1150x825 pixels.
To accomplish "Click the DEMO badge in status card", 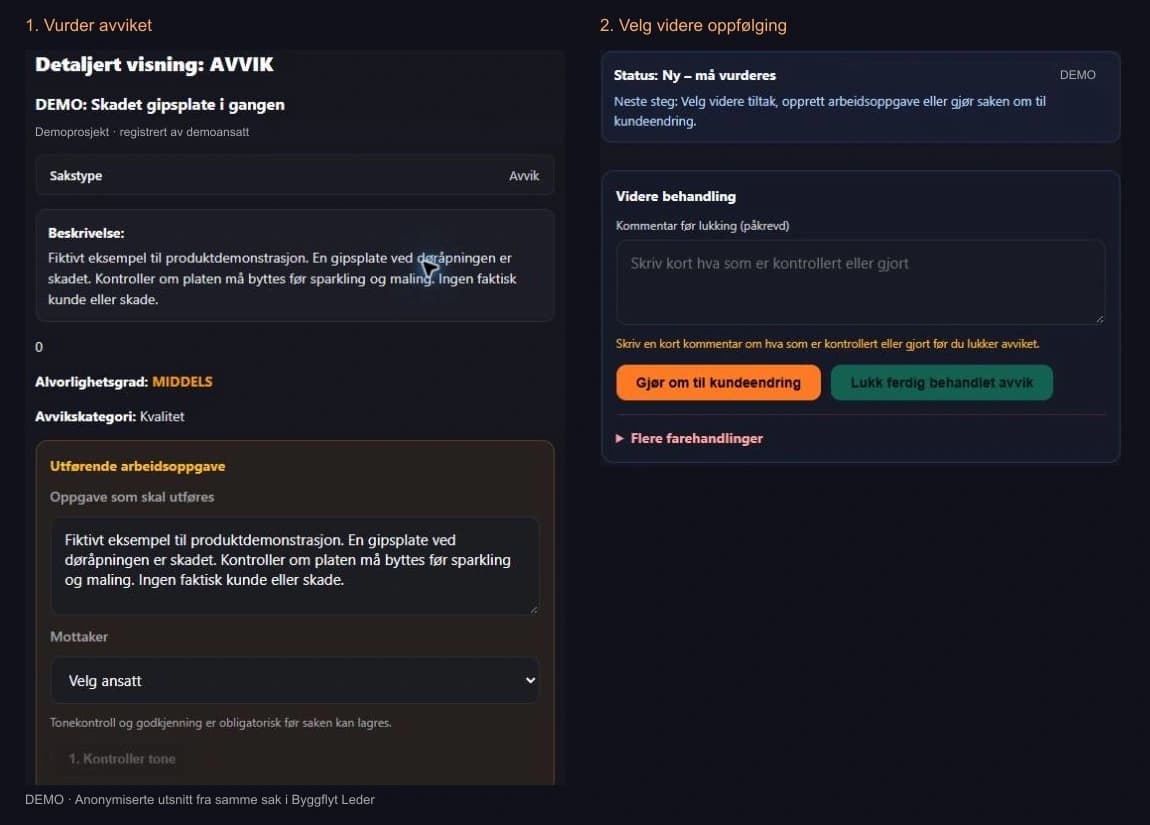I will click(x=1077, y=75).
